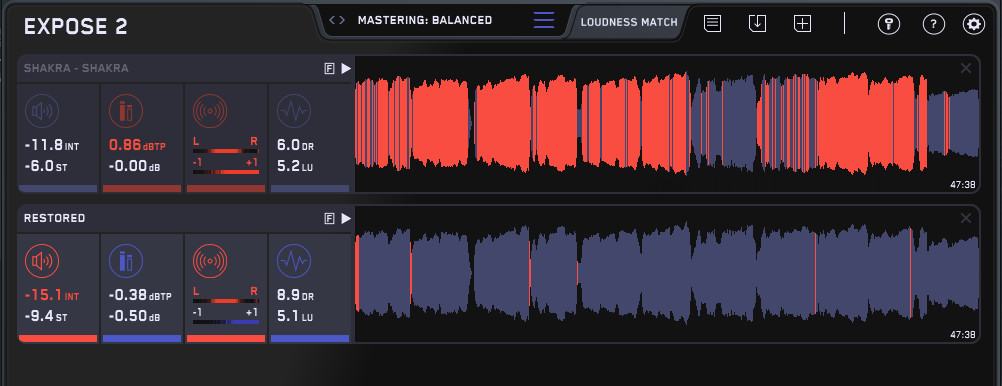Toggle the F button on Restored track

330,219
